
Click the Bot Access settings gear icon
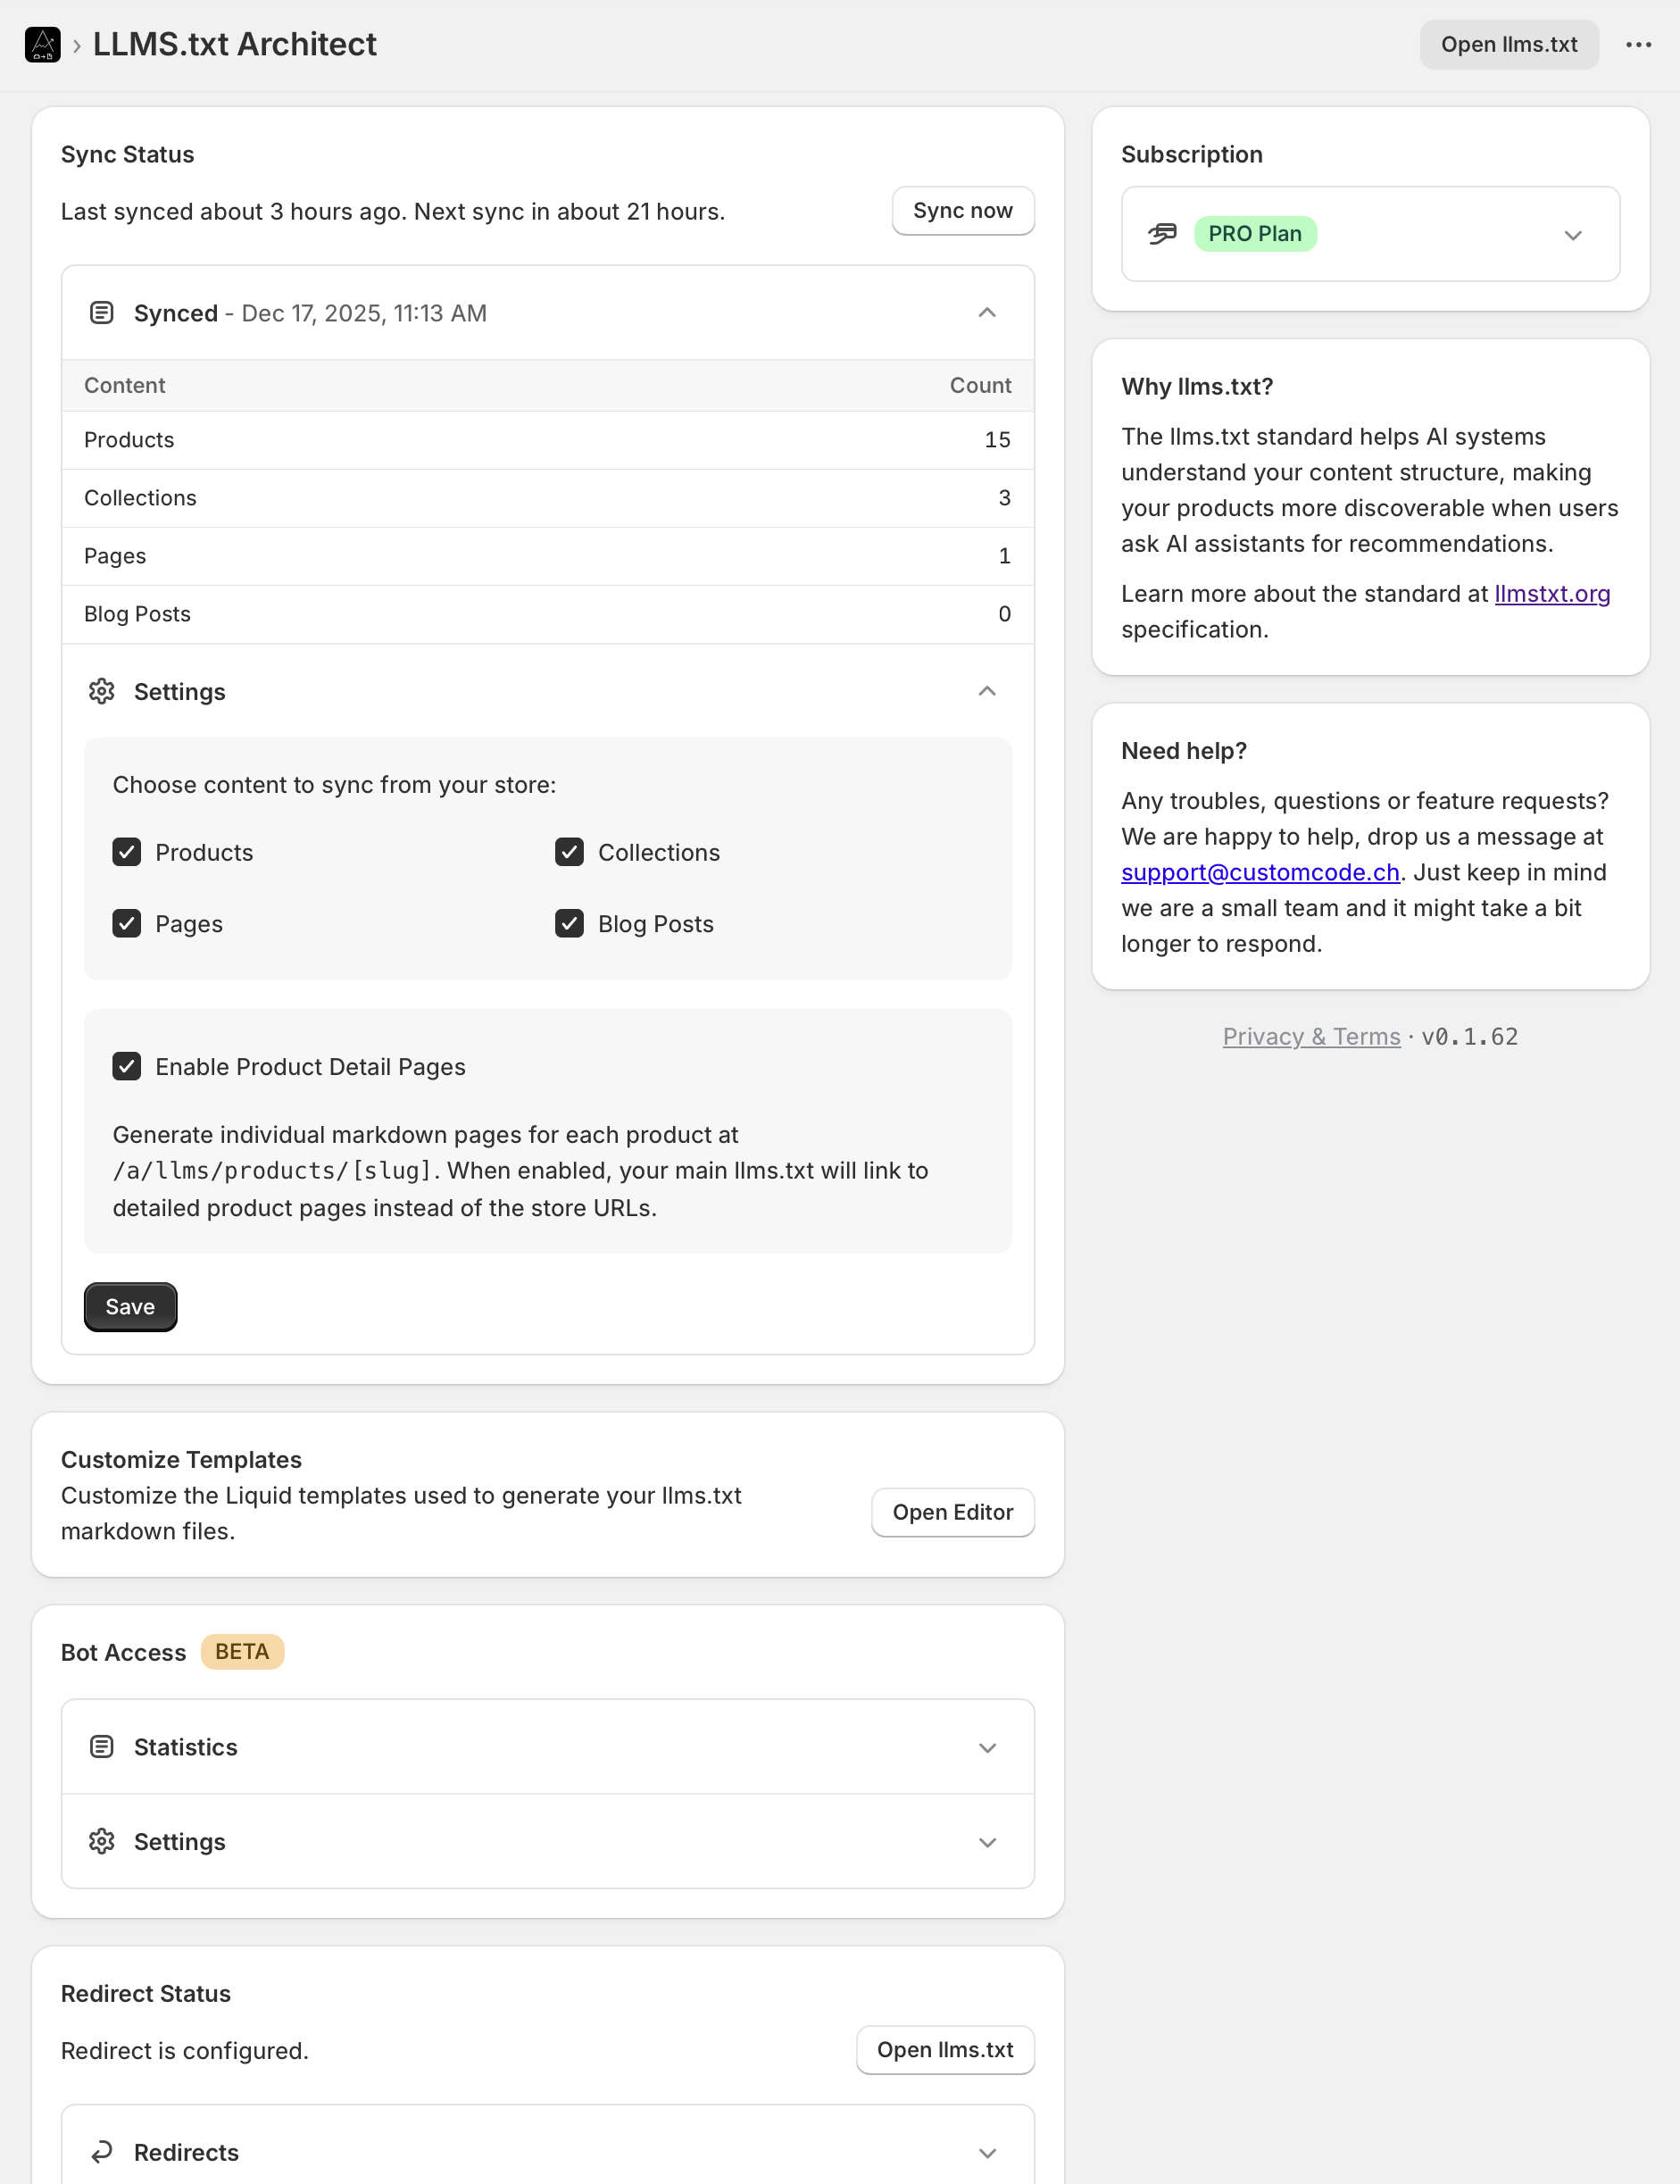coord(102,1841)
